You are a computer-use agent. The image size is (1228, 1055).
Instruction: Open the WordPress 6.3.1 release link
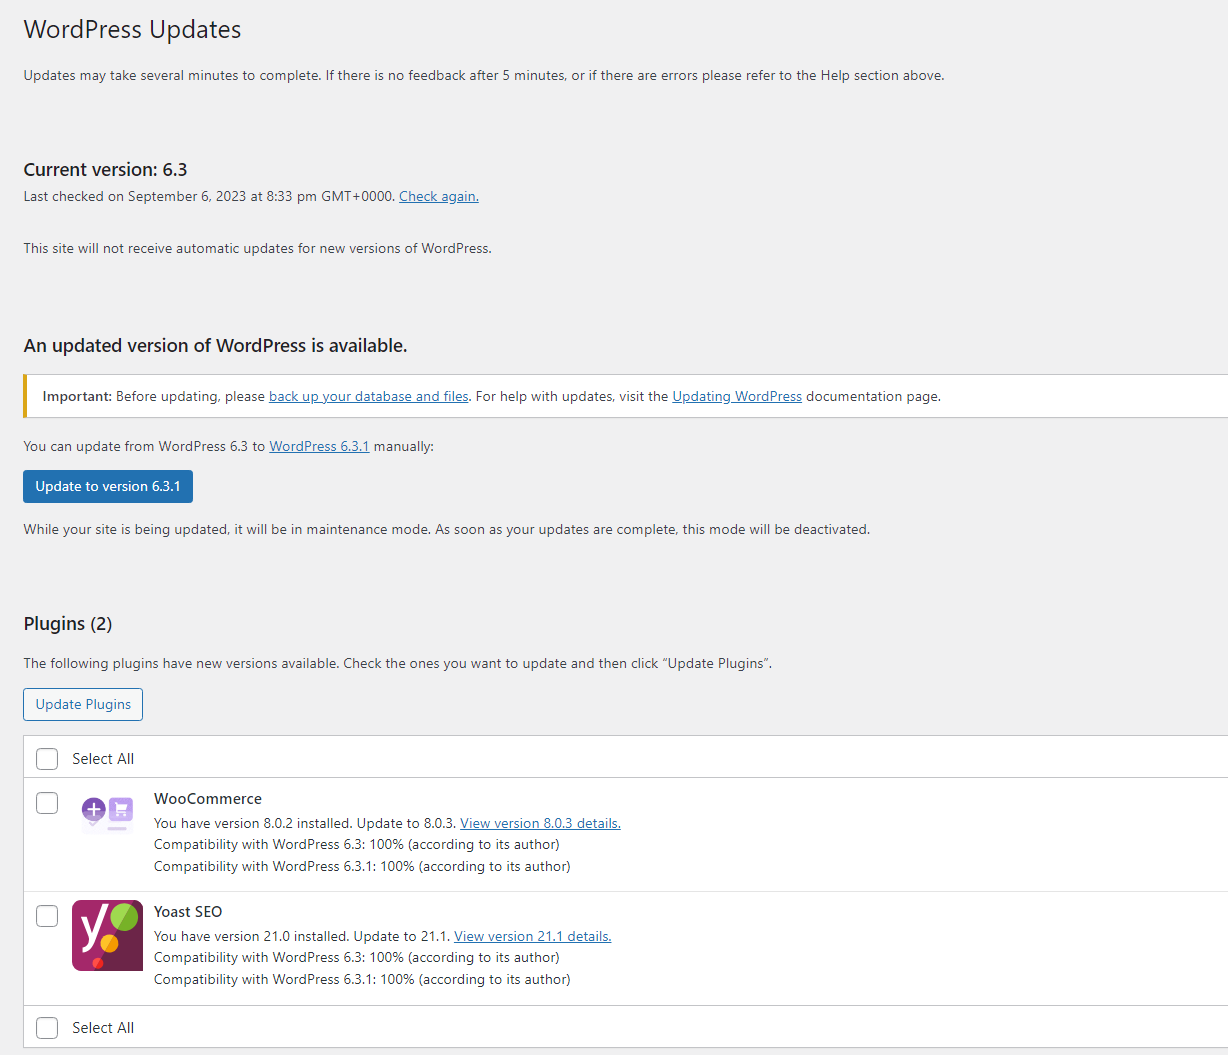(319, 446)
